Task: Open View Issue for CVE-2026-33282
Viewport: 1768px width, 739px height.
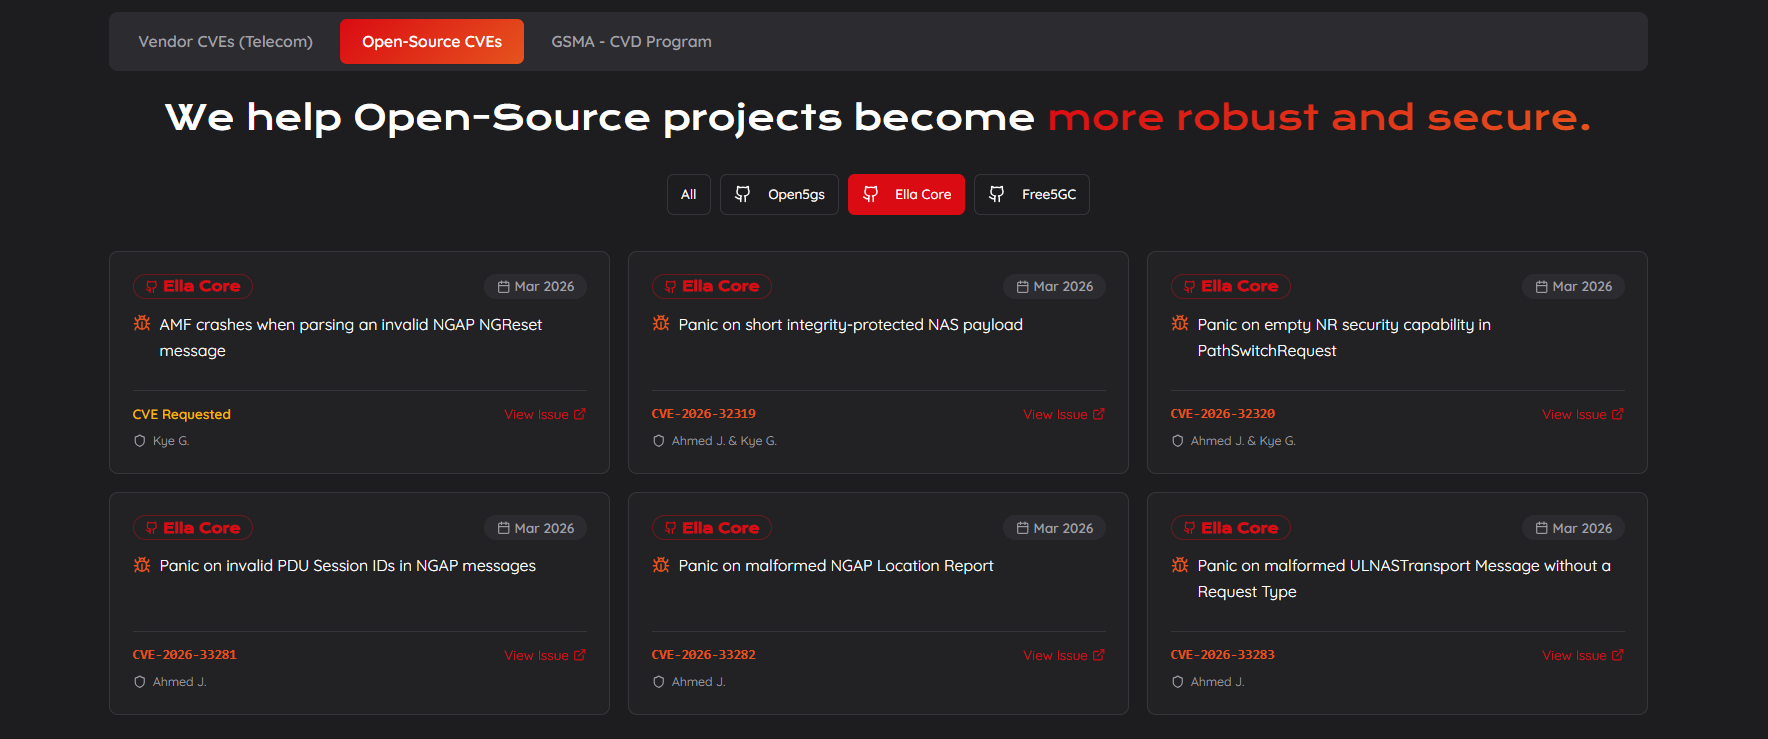Action: pyautogui.click(x=1064, y=655)
